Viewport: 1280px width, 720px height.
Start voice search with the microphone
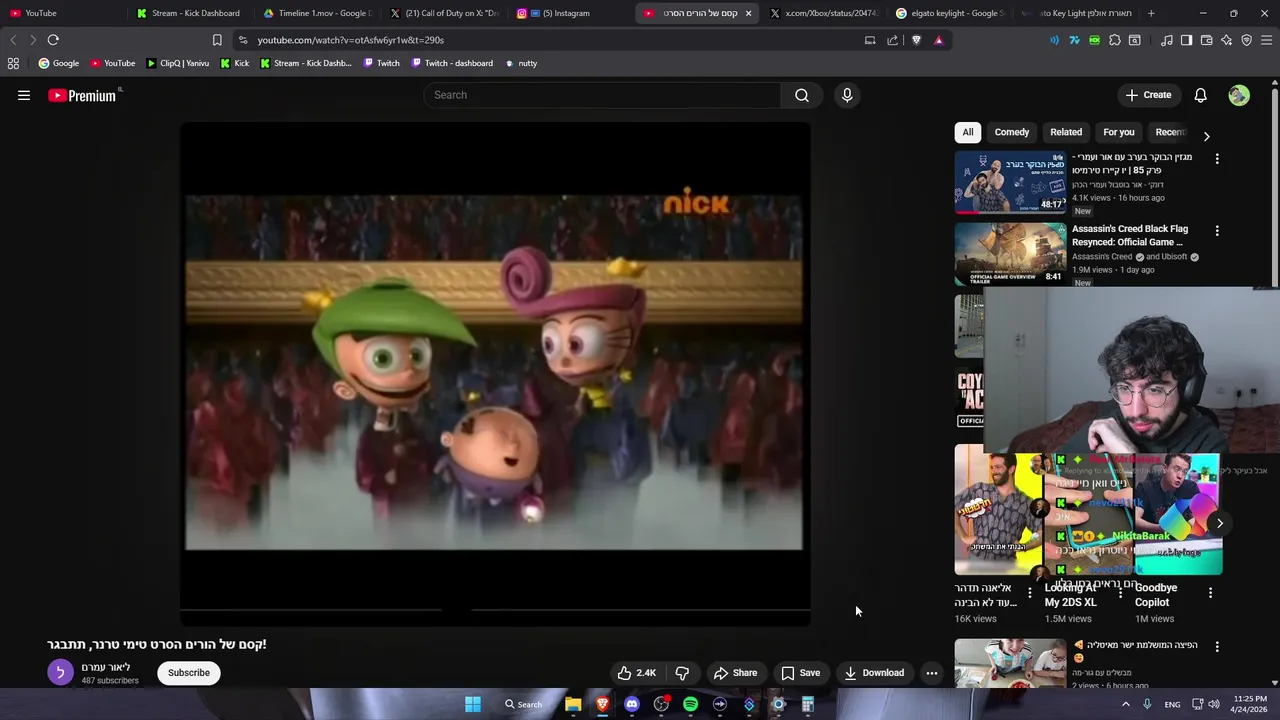click(847, 95)
